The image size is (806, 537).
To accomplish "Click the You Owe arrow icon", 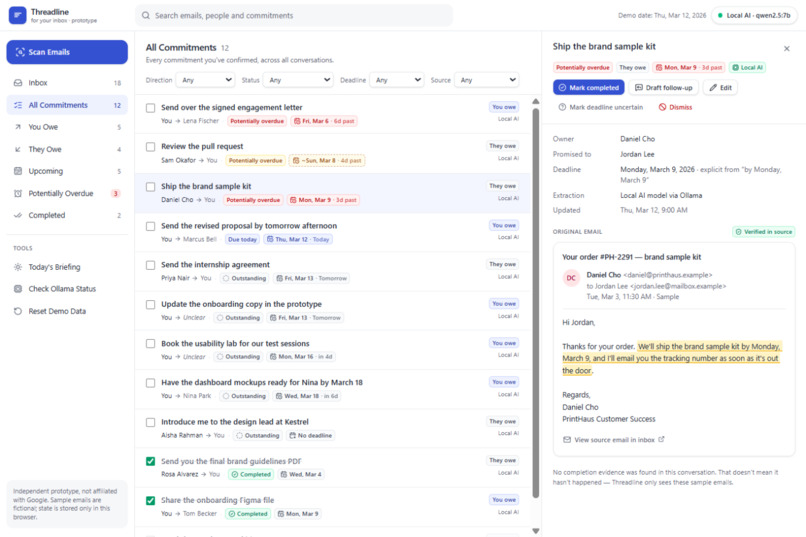I will [18, 127].
